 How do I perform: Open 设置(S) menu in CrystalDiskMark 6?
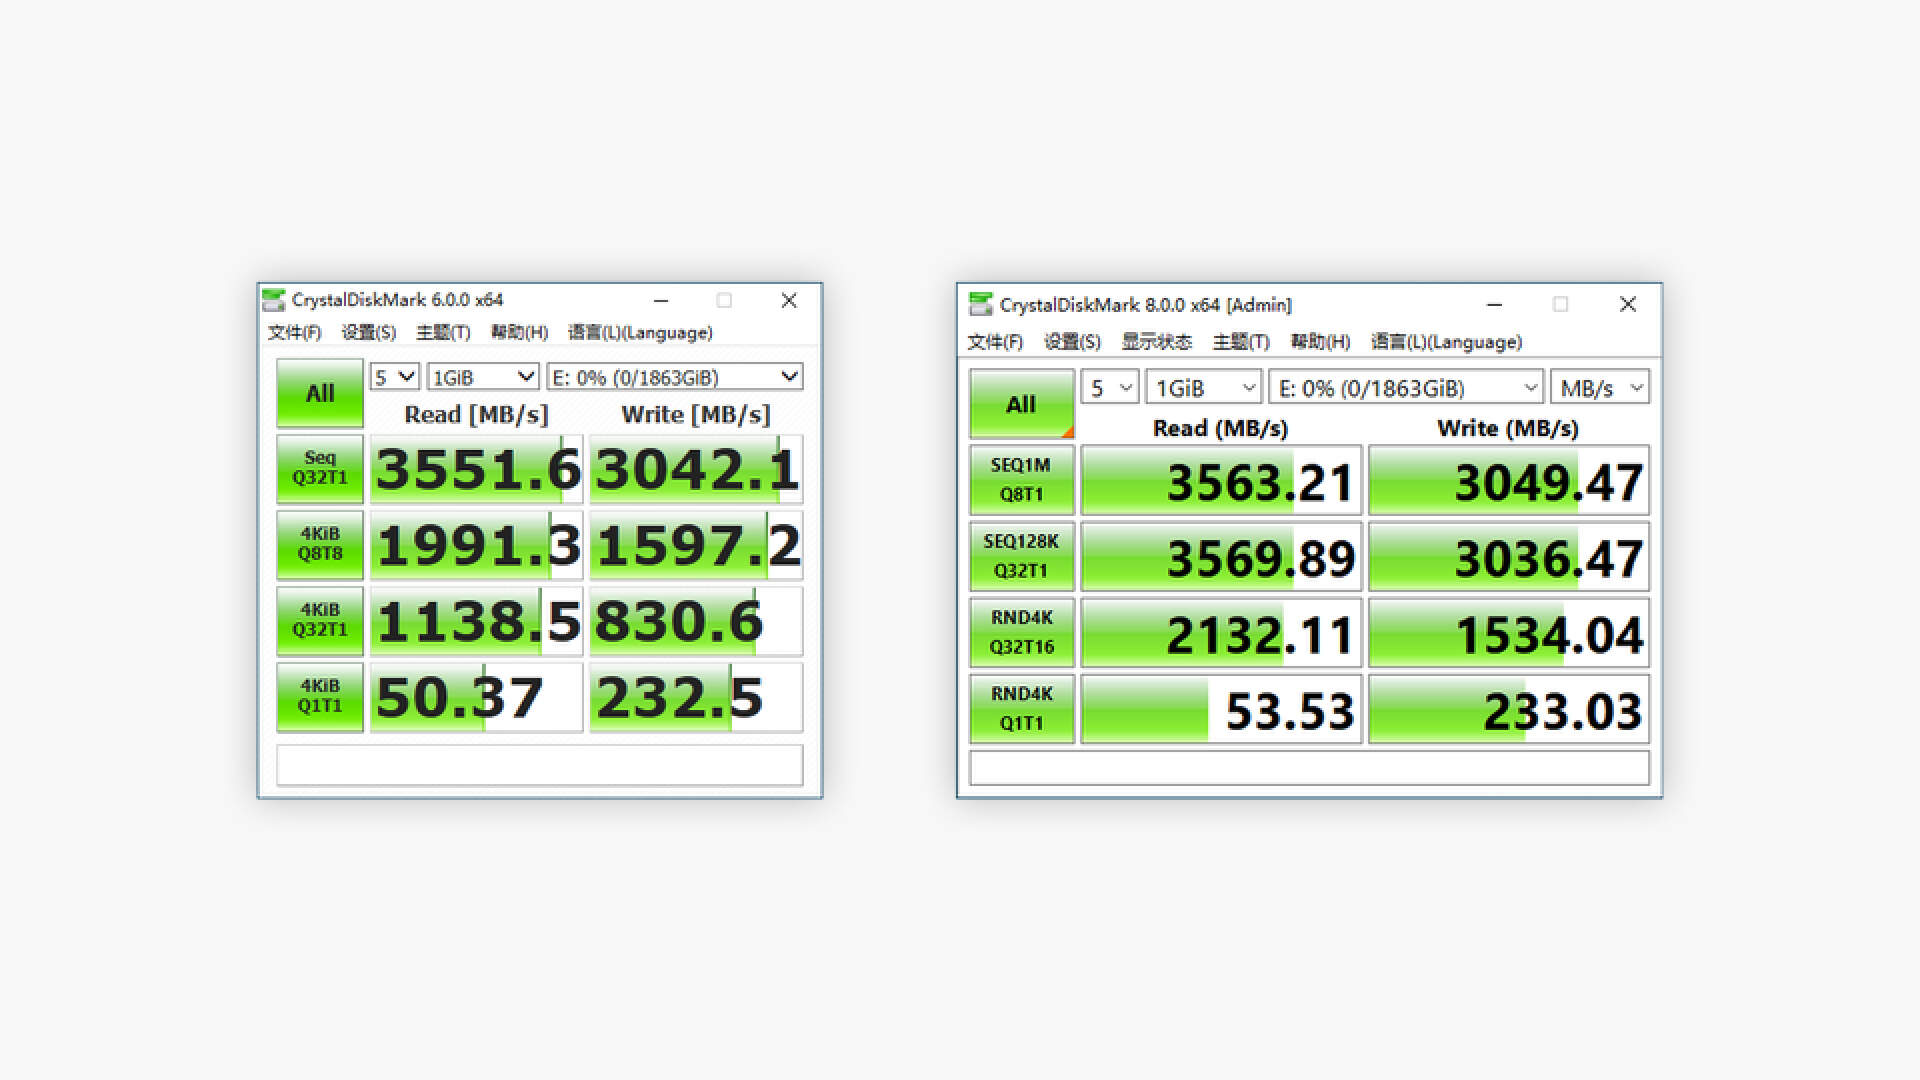(x=368, y=333)
